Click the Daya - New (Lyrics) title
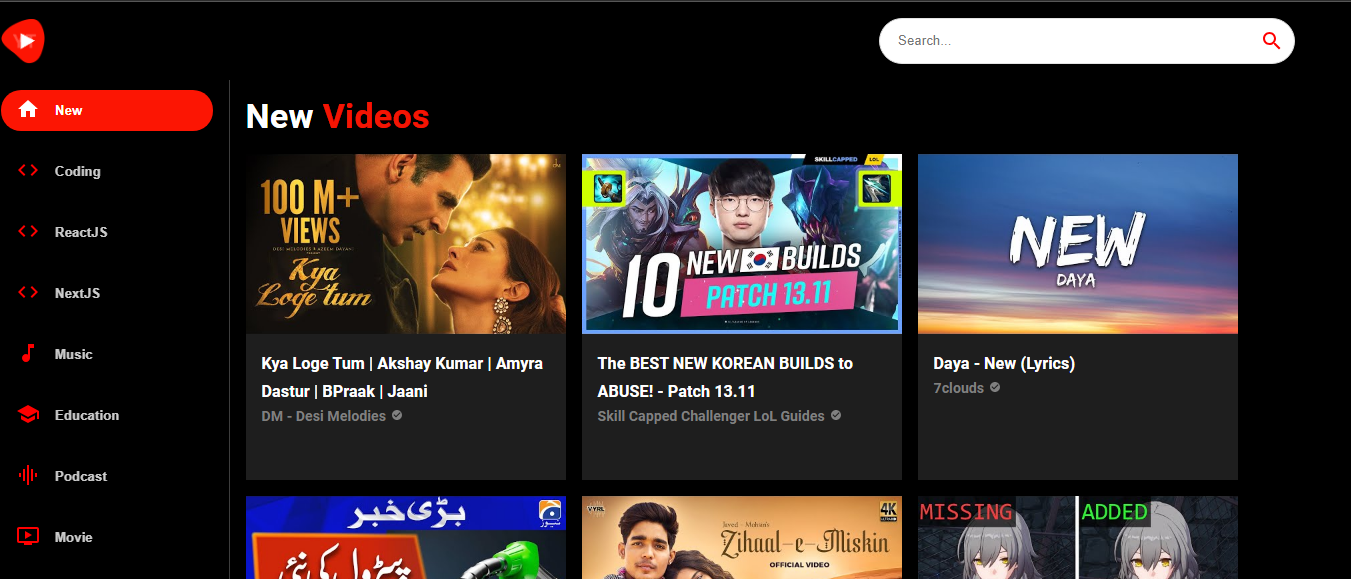 click(1004, 363)
